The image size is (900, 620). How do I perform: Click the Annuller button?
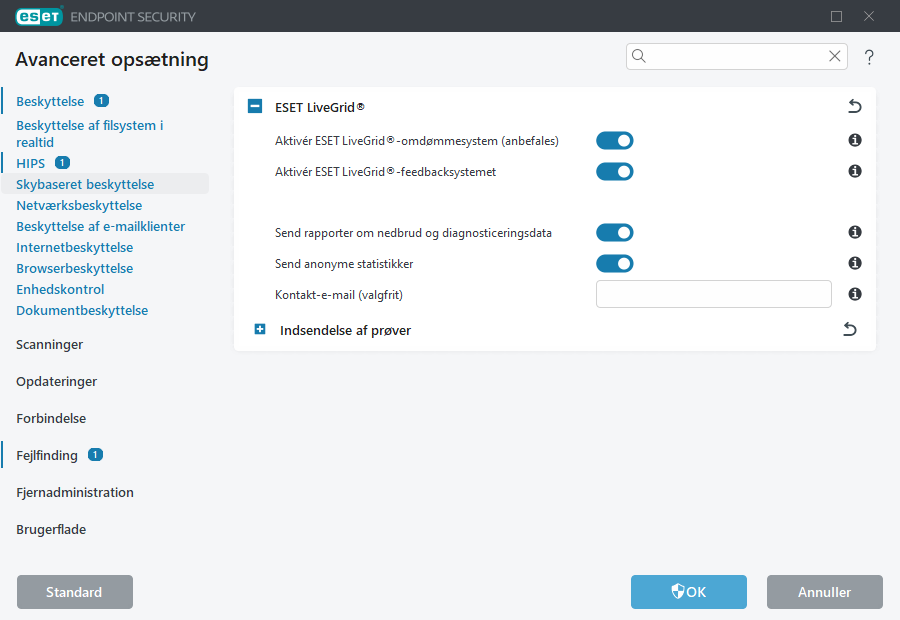point(824,592)
